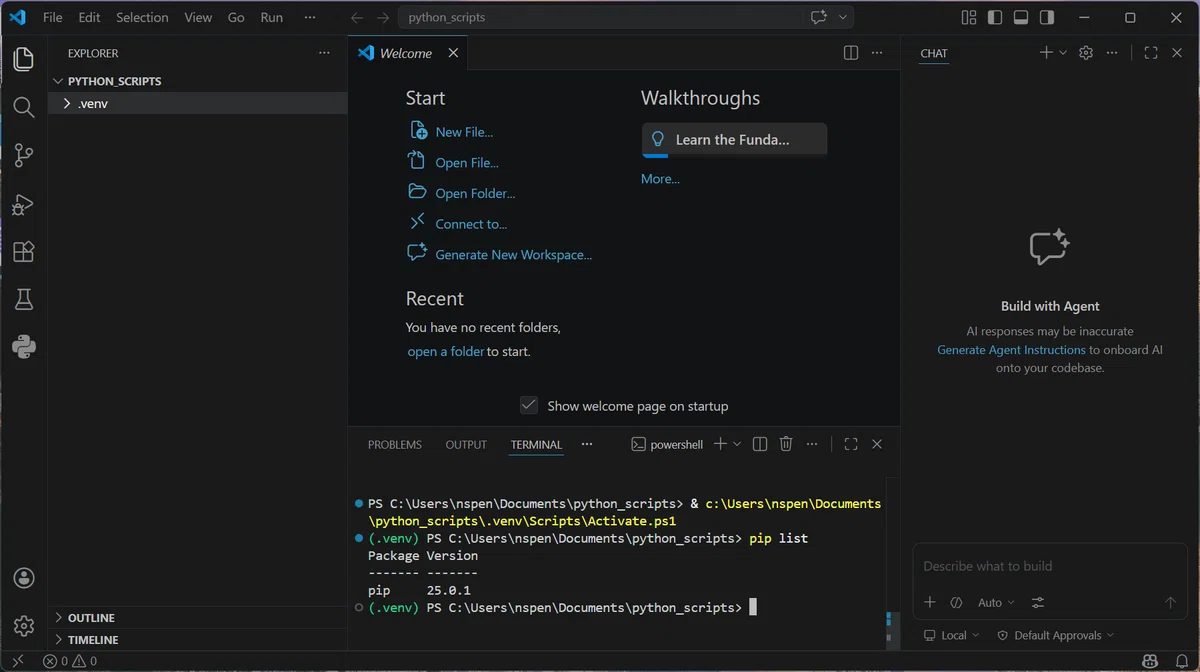The image size is (1200, 672).
Task: Uncheck Show welcome page on startup
Action: point(529,405)
